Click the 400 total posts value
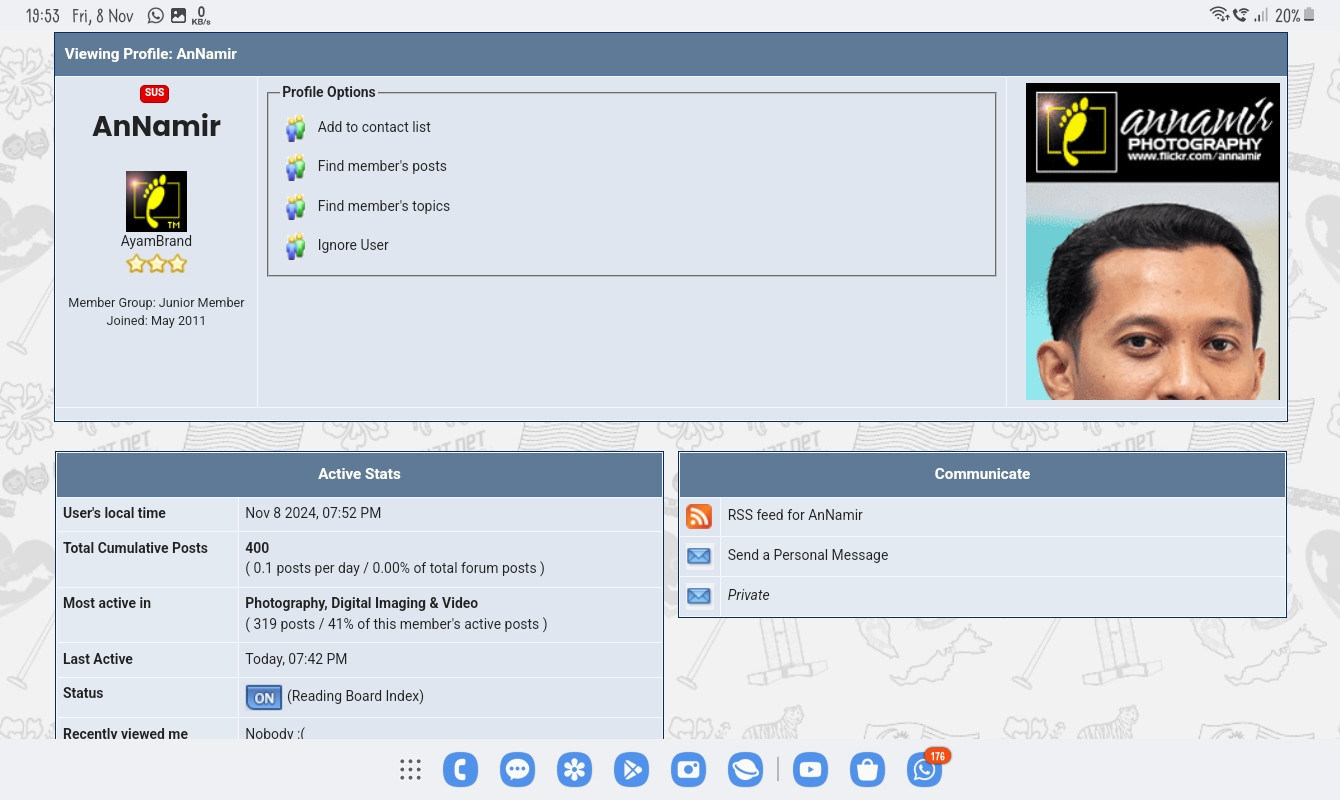 pos(257,548)
